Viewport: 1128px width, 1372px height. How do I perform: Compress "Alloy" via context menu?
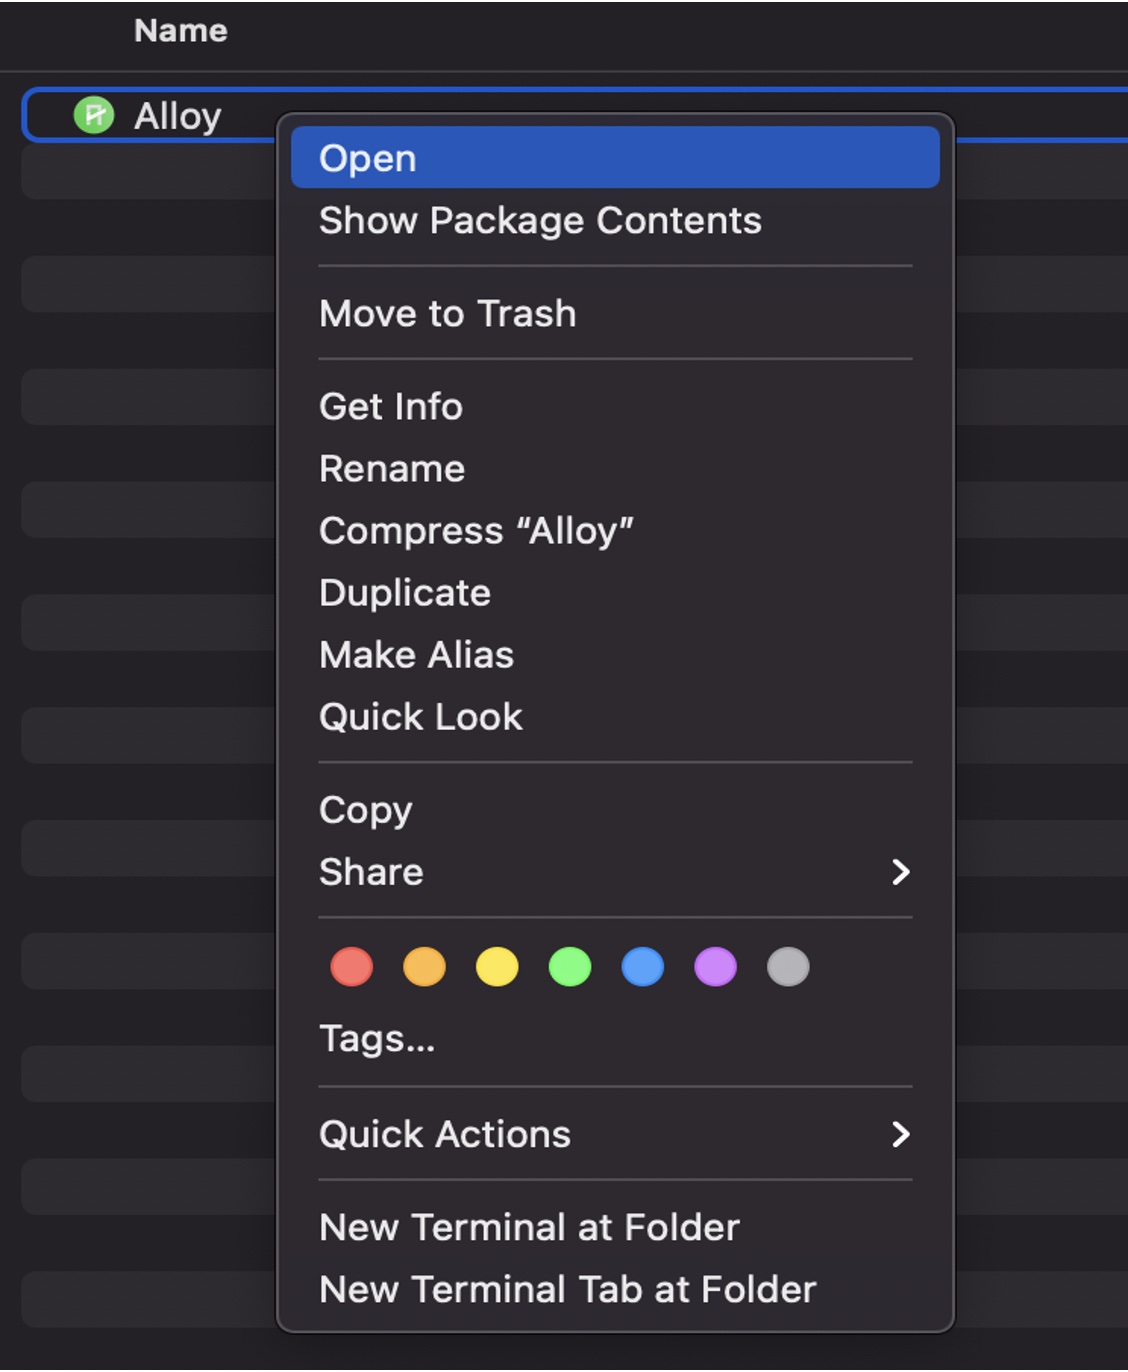(x=476, y=531)
